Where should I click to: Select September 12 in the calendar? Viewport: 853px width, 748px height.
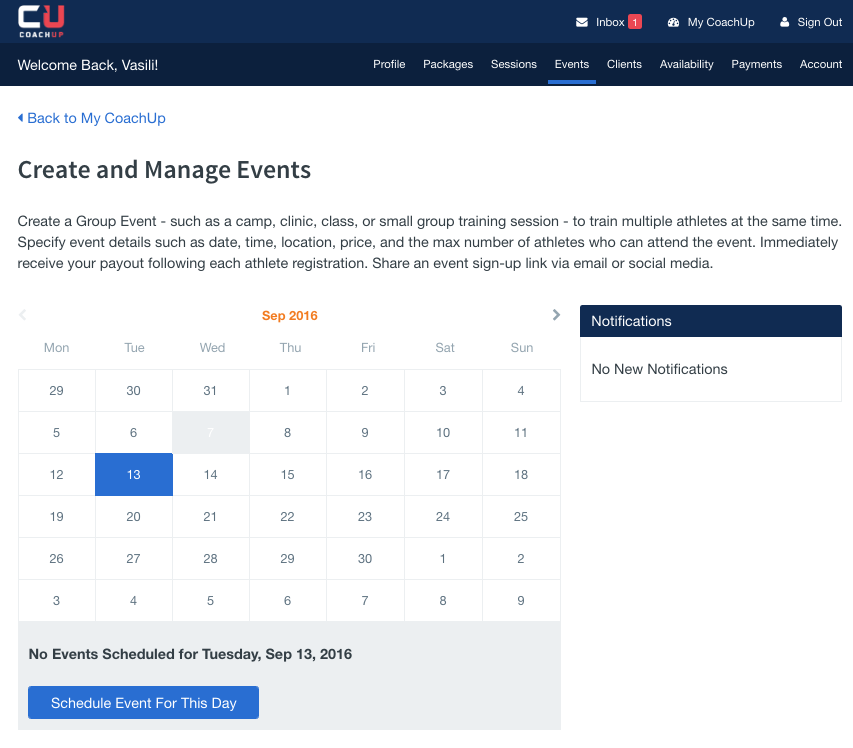pos(57,474)
